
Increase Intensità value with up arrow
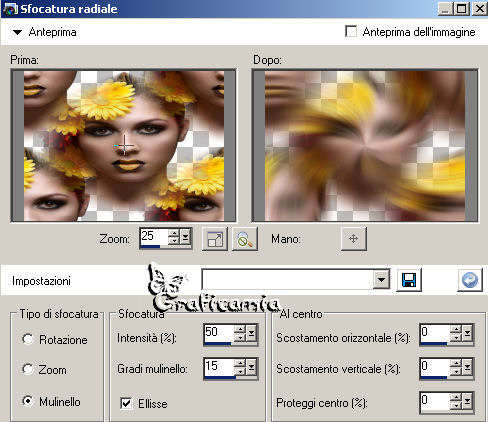coord(240,330)
